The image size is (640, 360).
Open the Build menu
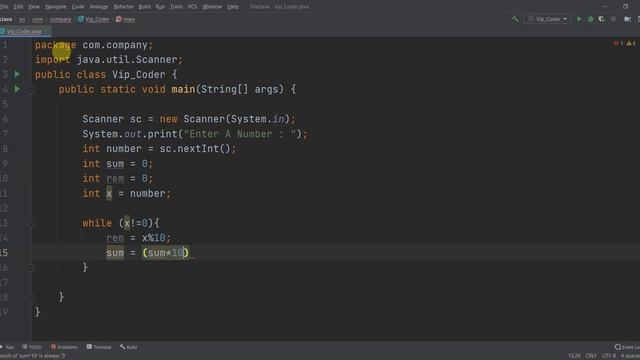pos(144,7)
